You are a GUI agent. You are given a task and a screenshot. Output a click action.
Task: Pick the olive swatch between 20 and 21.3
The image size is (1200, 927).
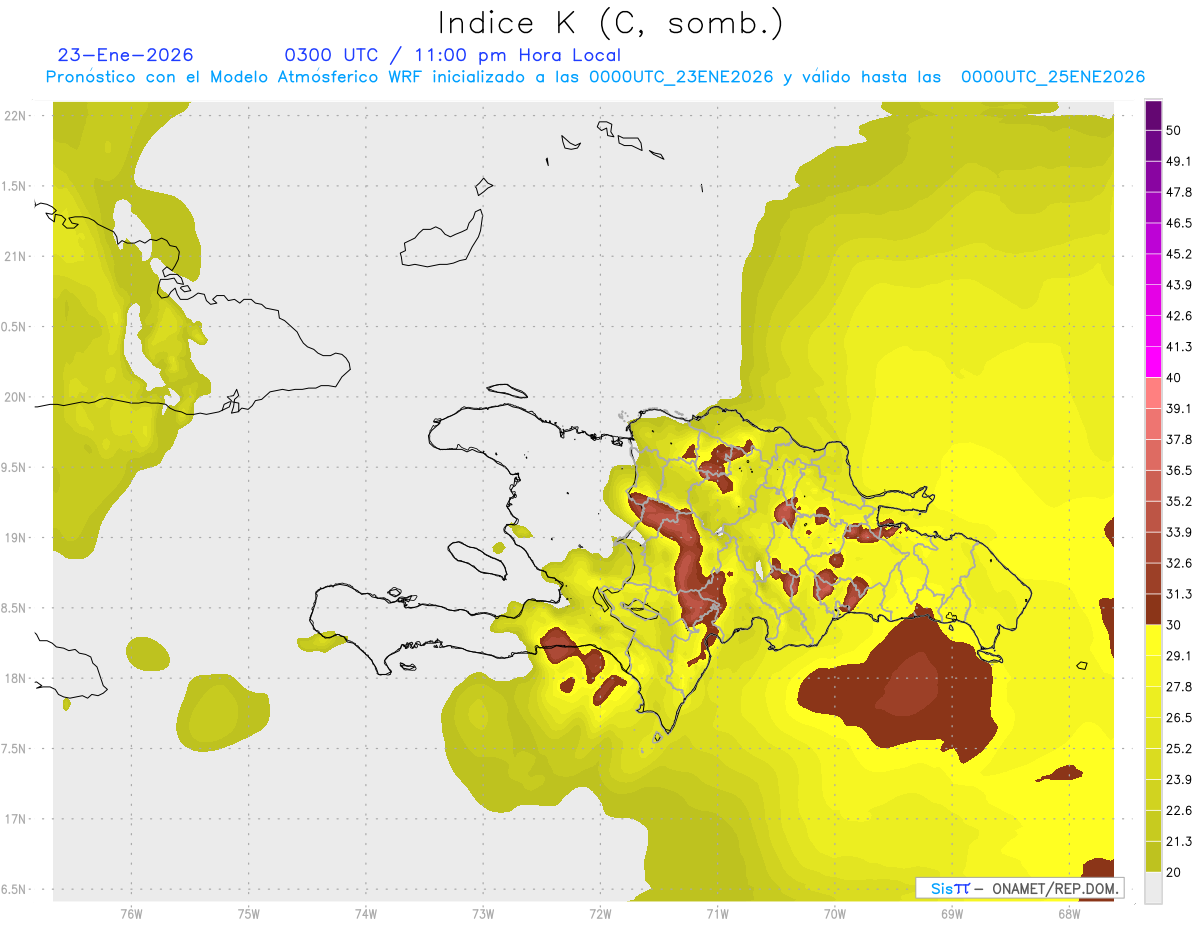tap(1153, 857)
